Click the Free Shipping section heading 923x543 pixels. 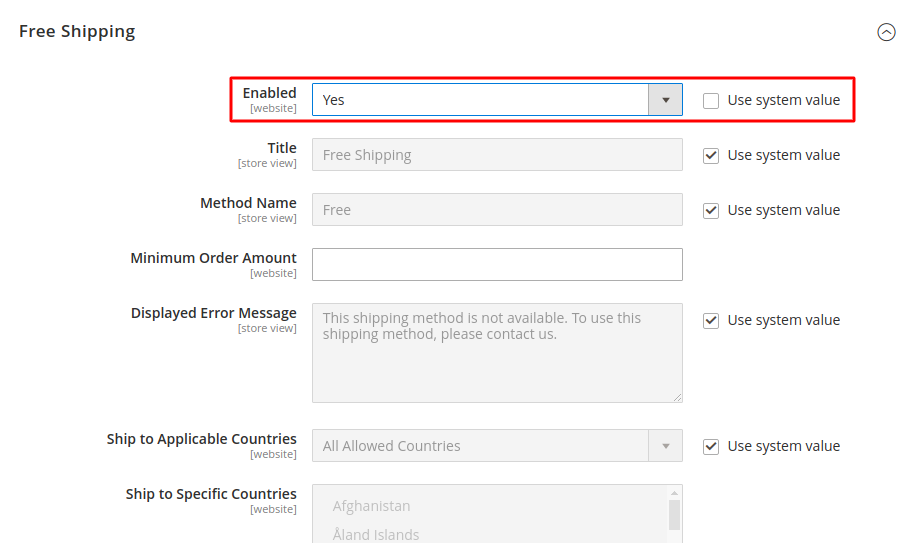click(77, 31)
